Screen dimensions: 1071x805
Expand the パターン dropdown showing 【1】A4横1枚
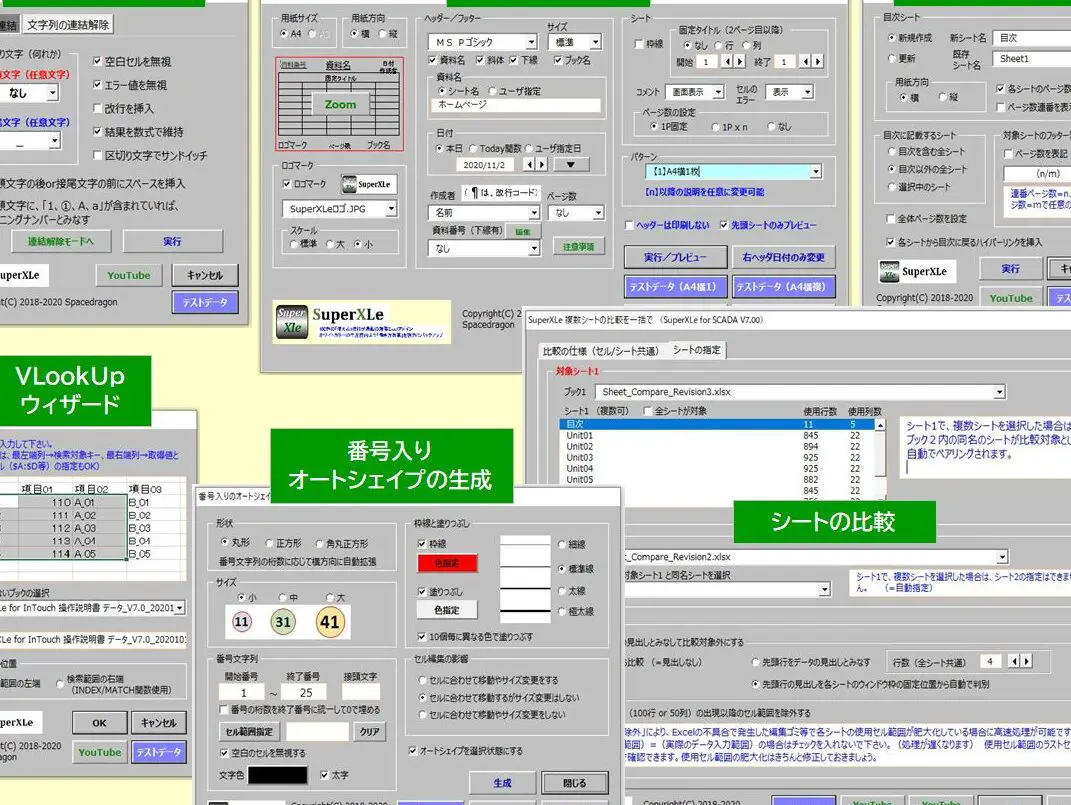815,172
